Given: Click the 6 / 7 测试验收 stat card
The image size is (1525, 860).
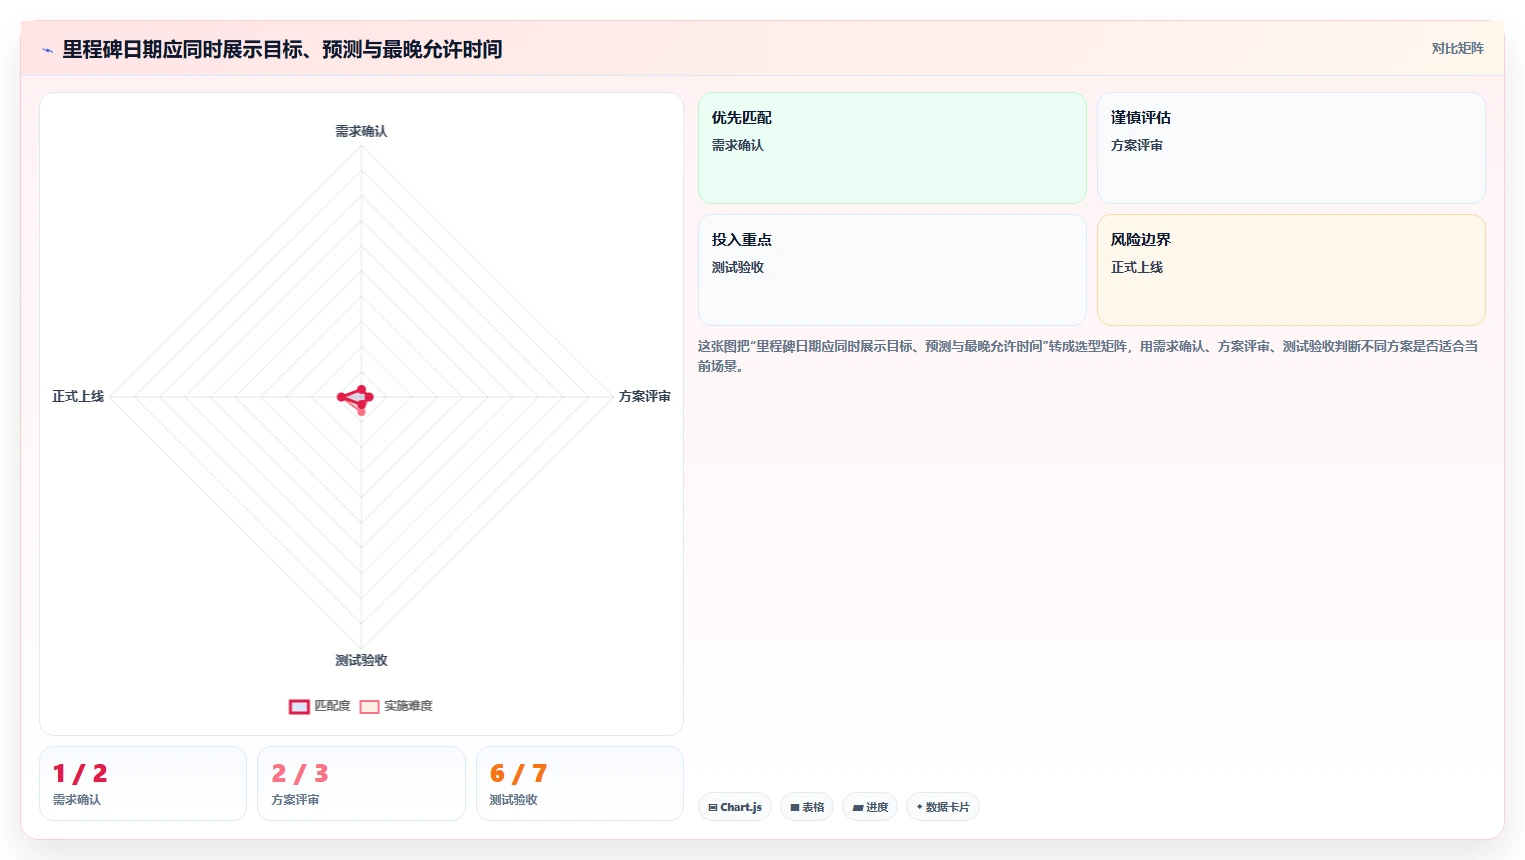Looking at the screenshot, I should pyautogui.click(x=580, y=784).
